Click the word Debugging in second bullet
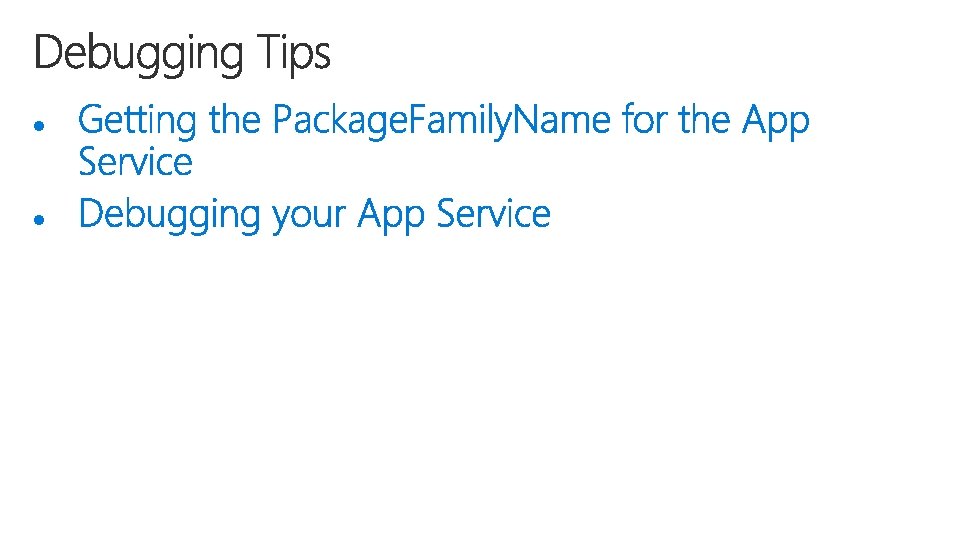The image size is (960, 540). pos(169,215)
